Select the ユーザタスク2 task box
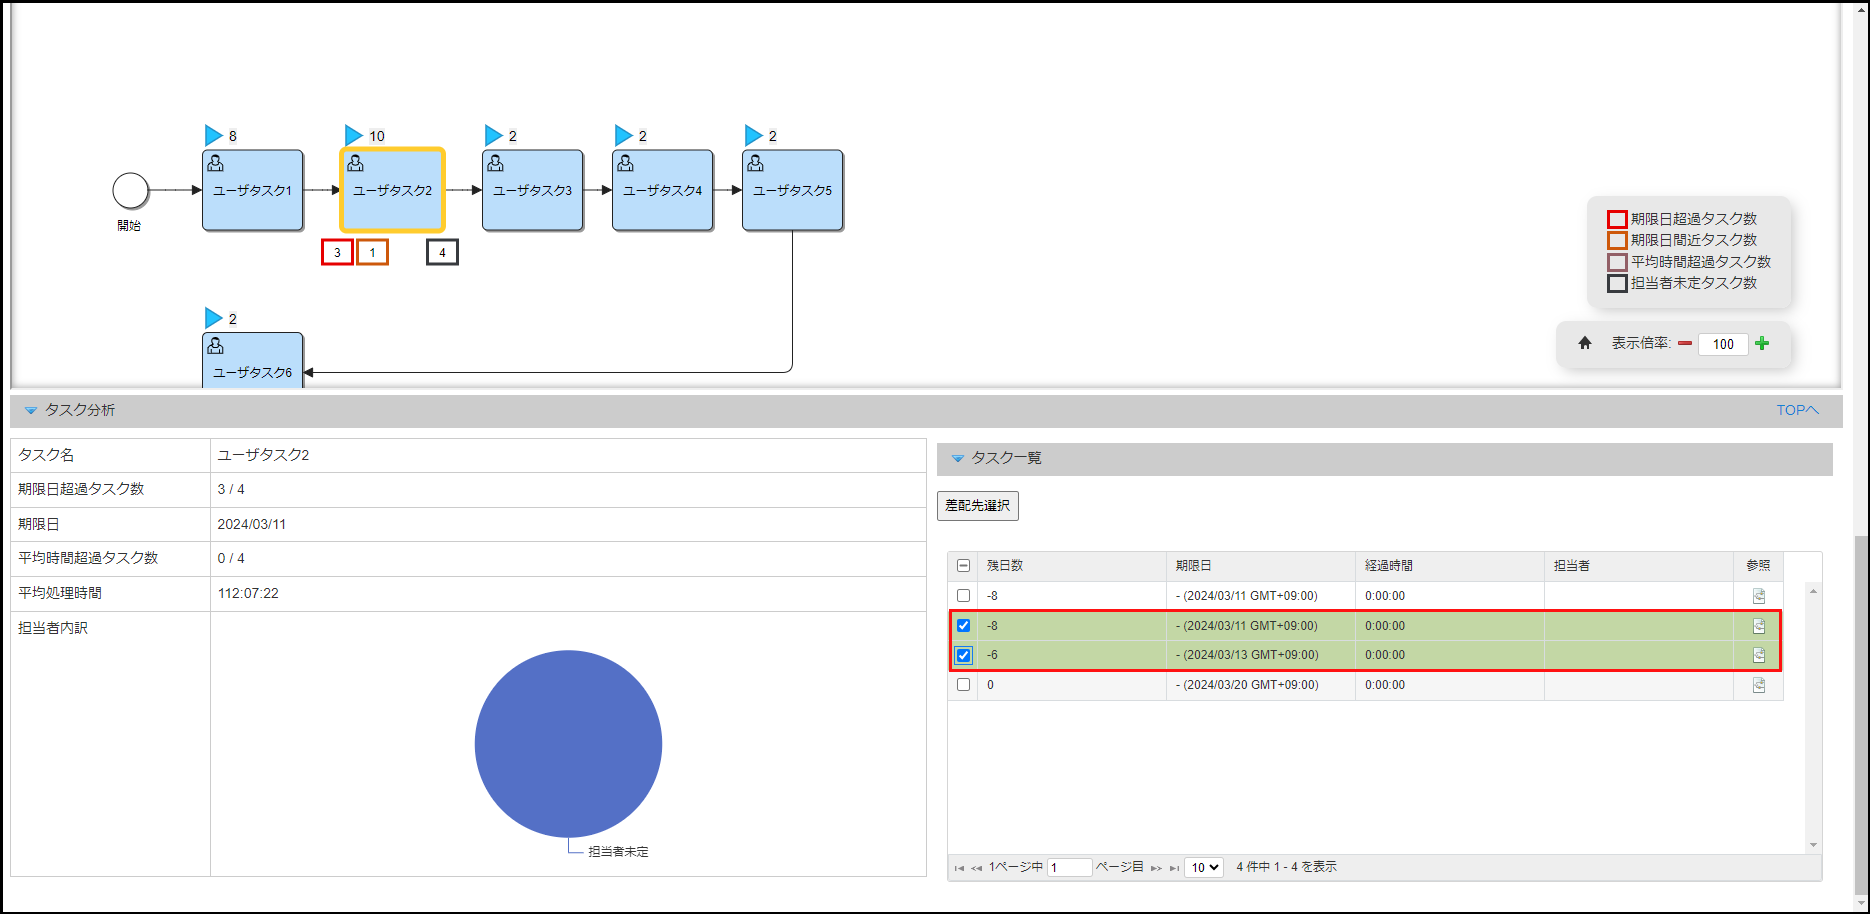1870x914 pixels. click(x=393, y=190)
